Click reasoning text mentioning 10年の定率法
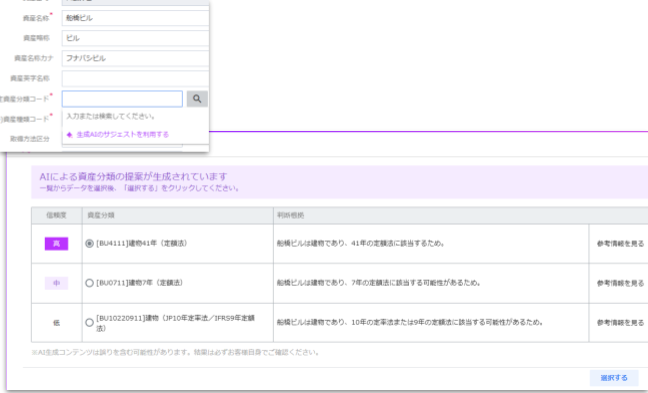648x393 pixels. coord(410,322)
